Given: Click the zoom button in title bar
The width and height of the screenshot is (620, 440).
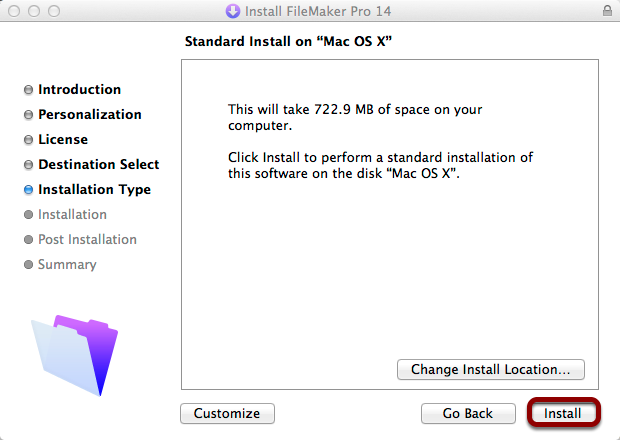Looking at the screenshot, I should click(54, 11).
